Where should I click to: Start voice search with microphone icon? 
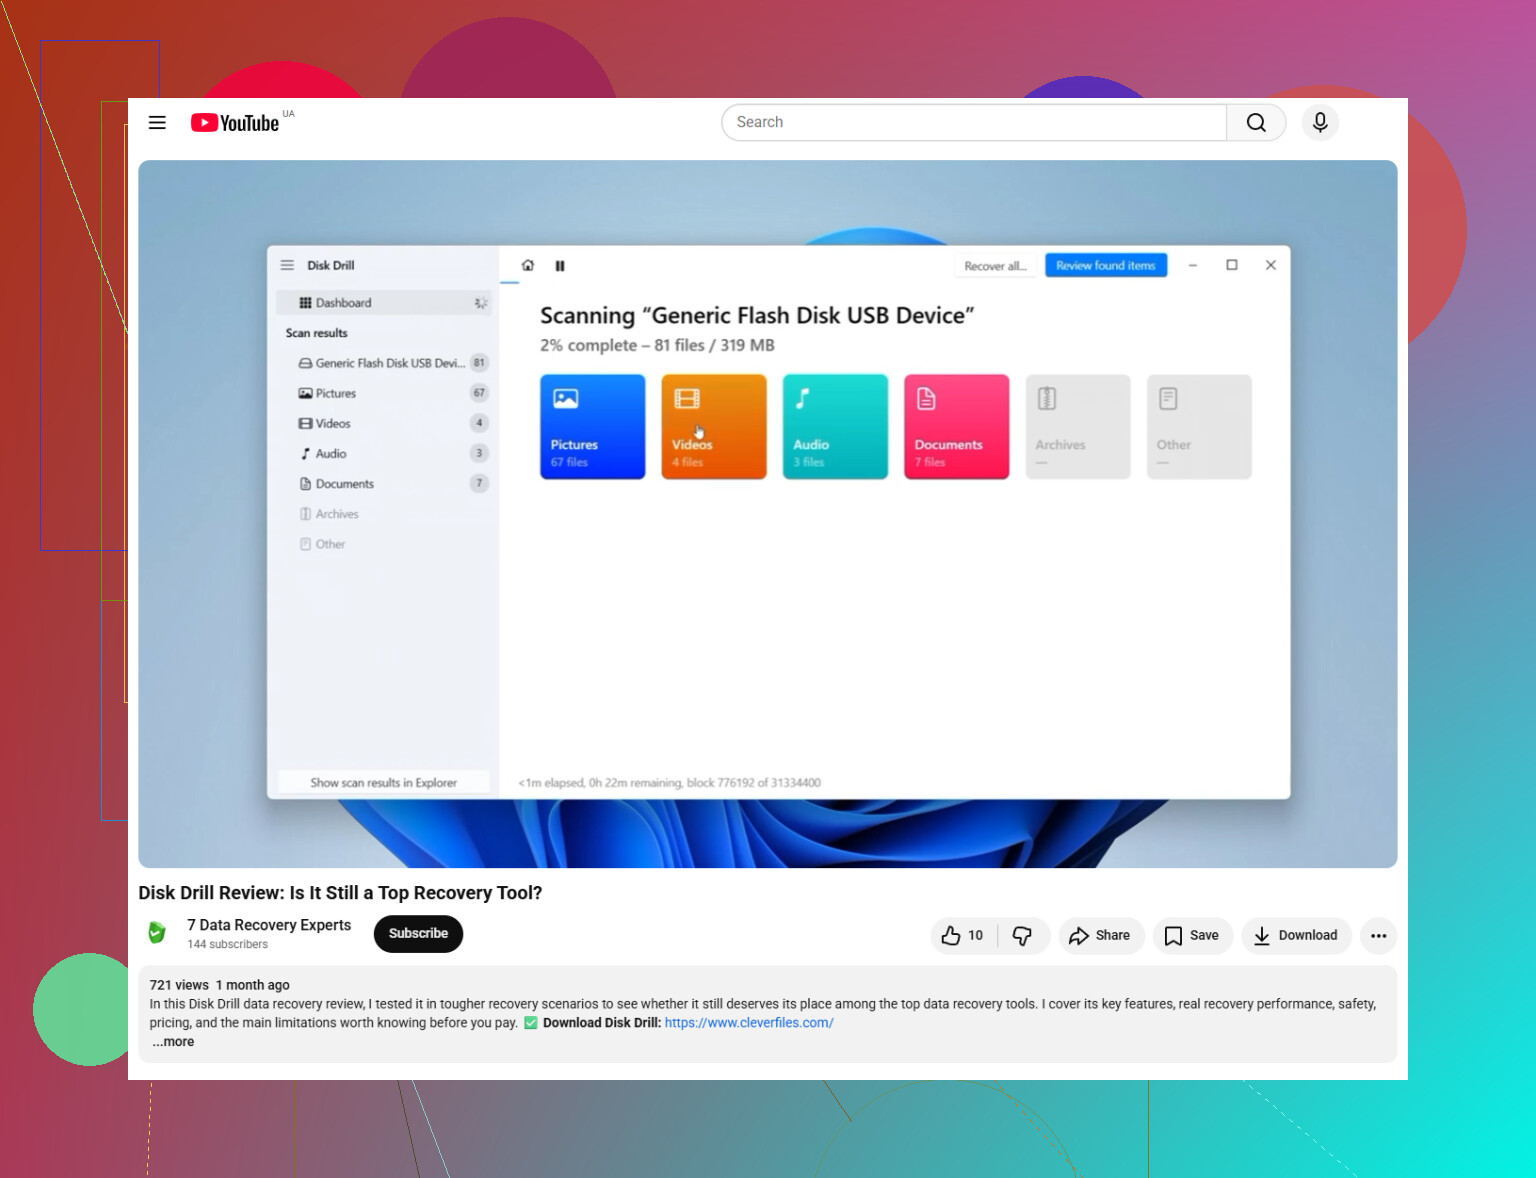point(1320,122)
